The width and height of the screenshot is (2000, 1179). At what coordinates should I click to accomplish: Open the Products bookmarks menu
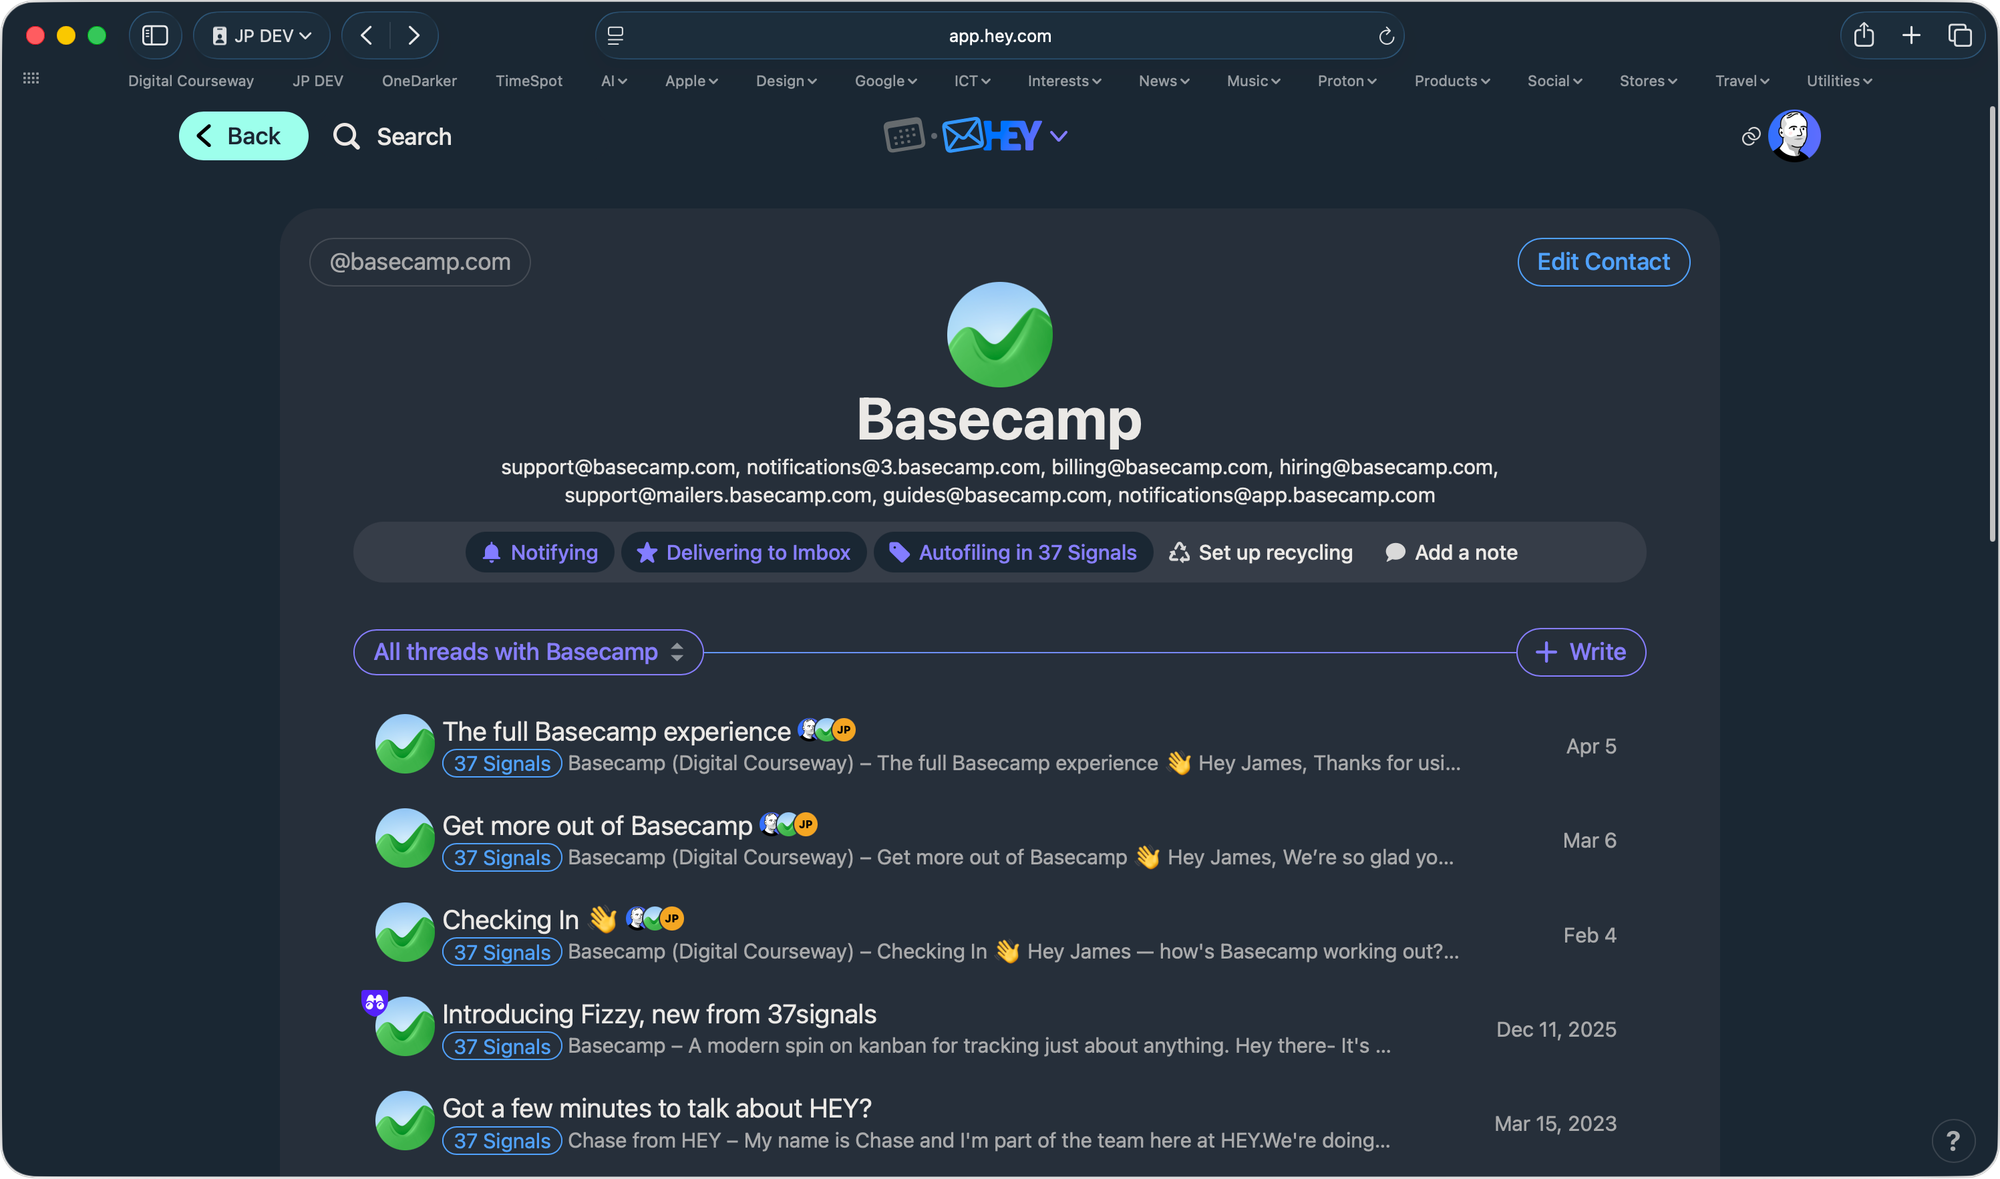pos(1452,81)
